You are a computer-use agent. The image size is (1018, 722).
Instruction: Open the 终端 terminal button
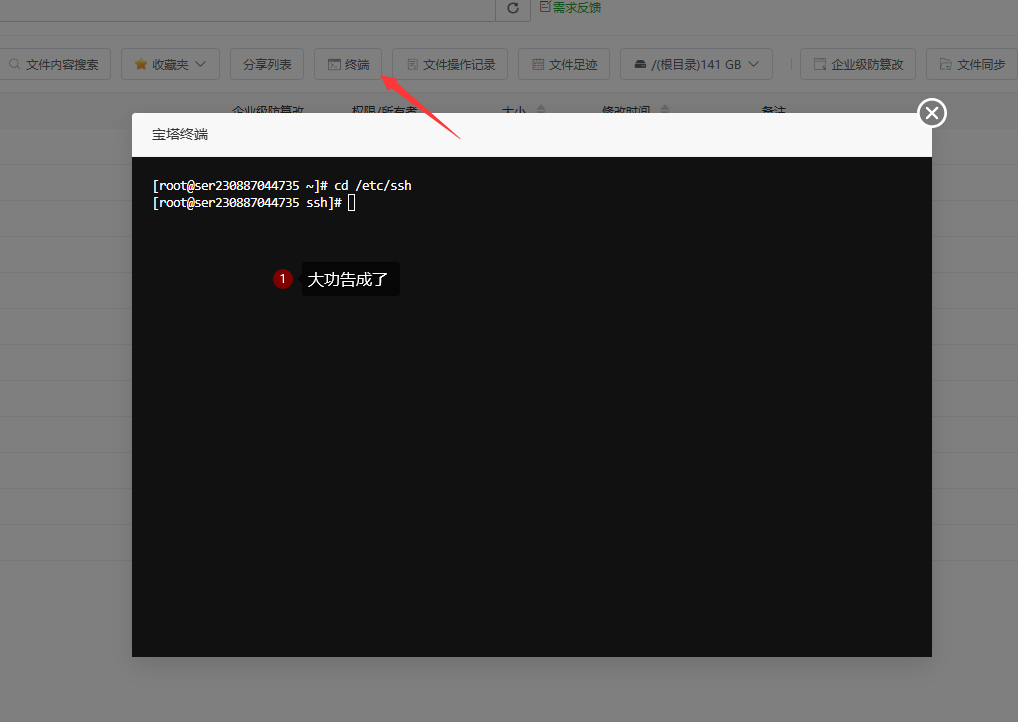click(348, 64)
